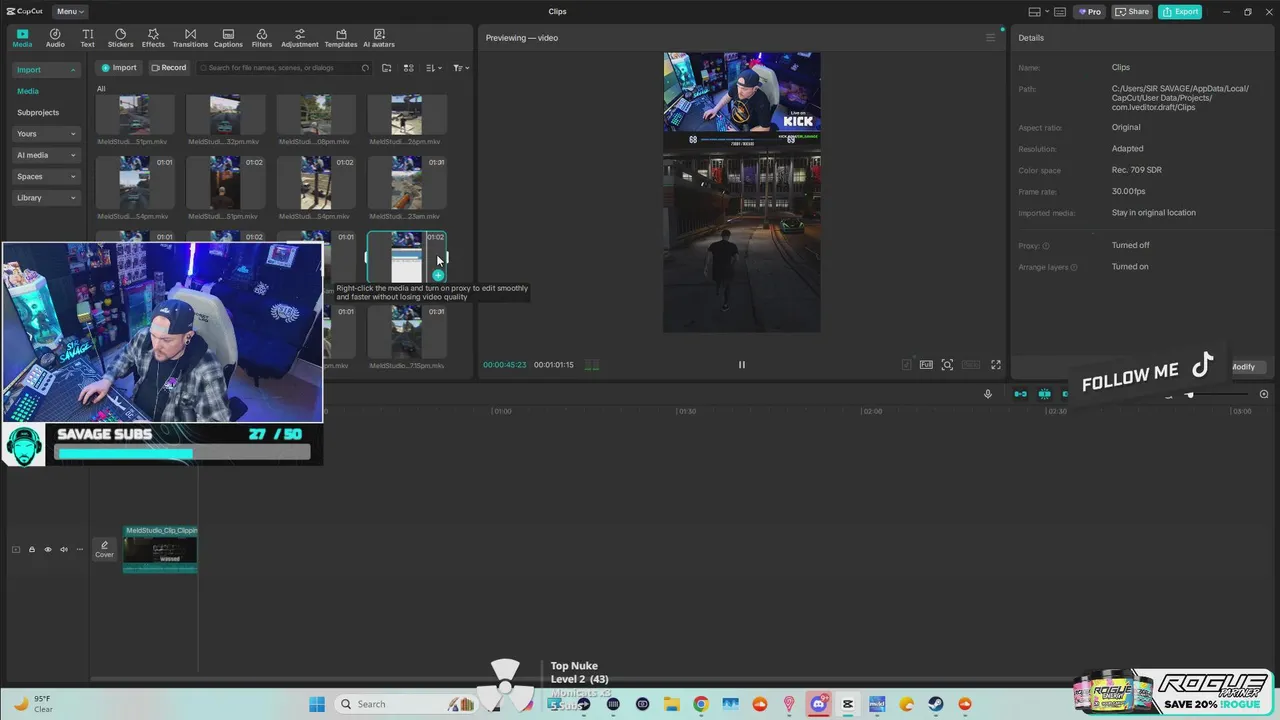Screen dimensions: 1280x720
Task: Open the Audio tab in top toolbar
Action: pyautogui.click(x=55, y=38)
